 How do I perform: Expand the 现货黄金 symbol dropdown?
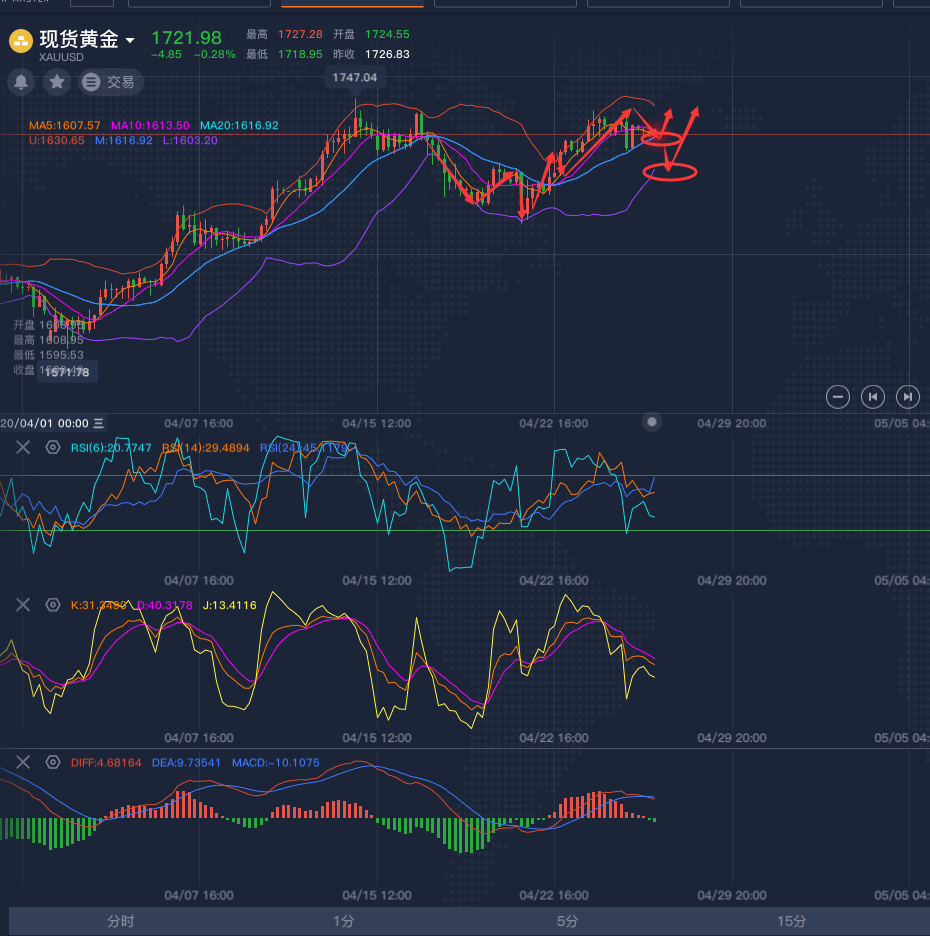130,41
